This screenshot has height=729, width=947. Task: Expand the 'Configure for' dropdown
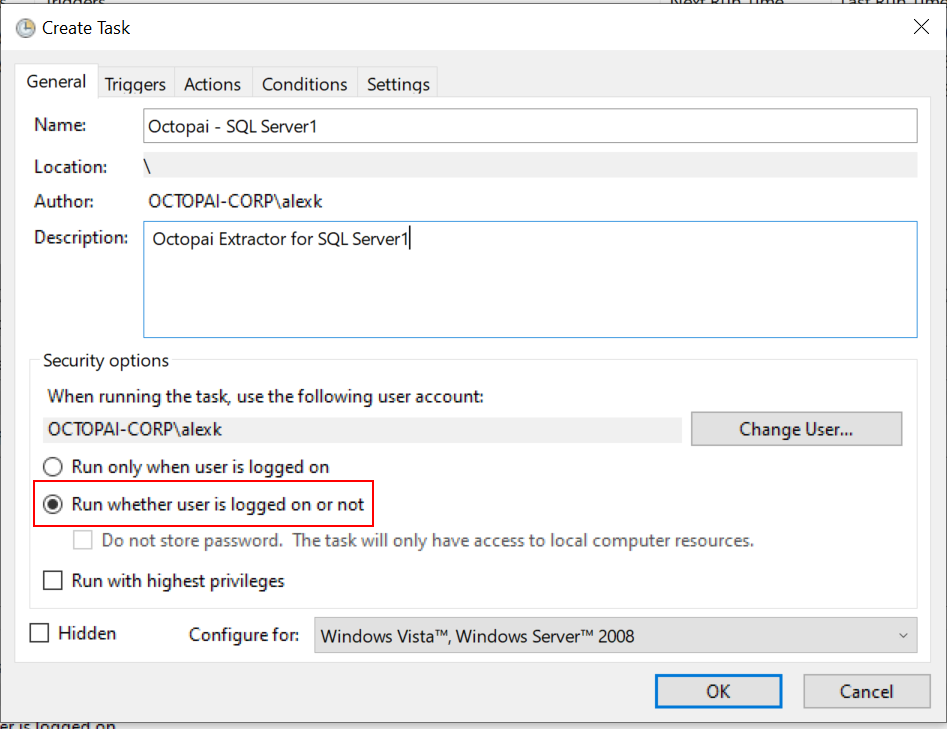[x=615, y=636]
